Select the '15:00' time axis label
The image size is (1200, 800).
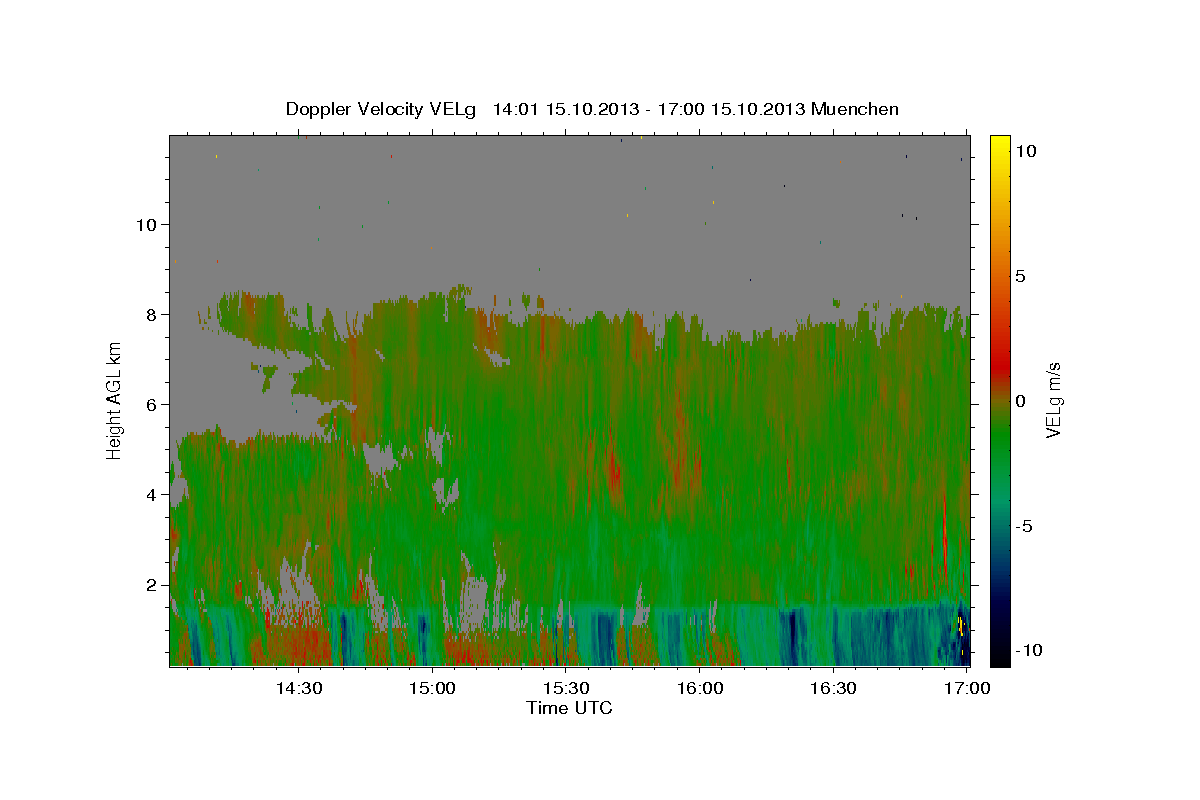(x=433, y=689)
